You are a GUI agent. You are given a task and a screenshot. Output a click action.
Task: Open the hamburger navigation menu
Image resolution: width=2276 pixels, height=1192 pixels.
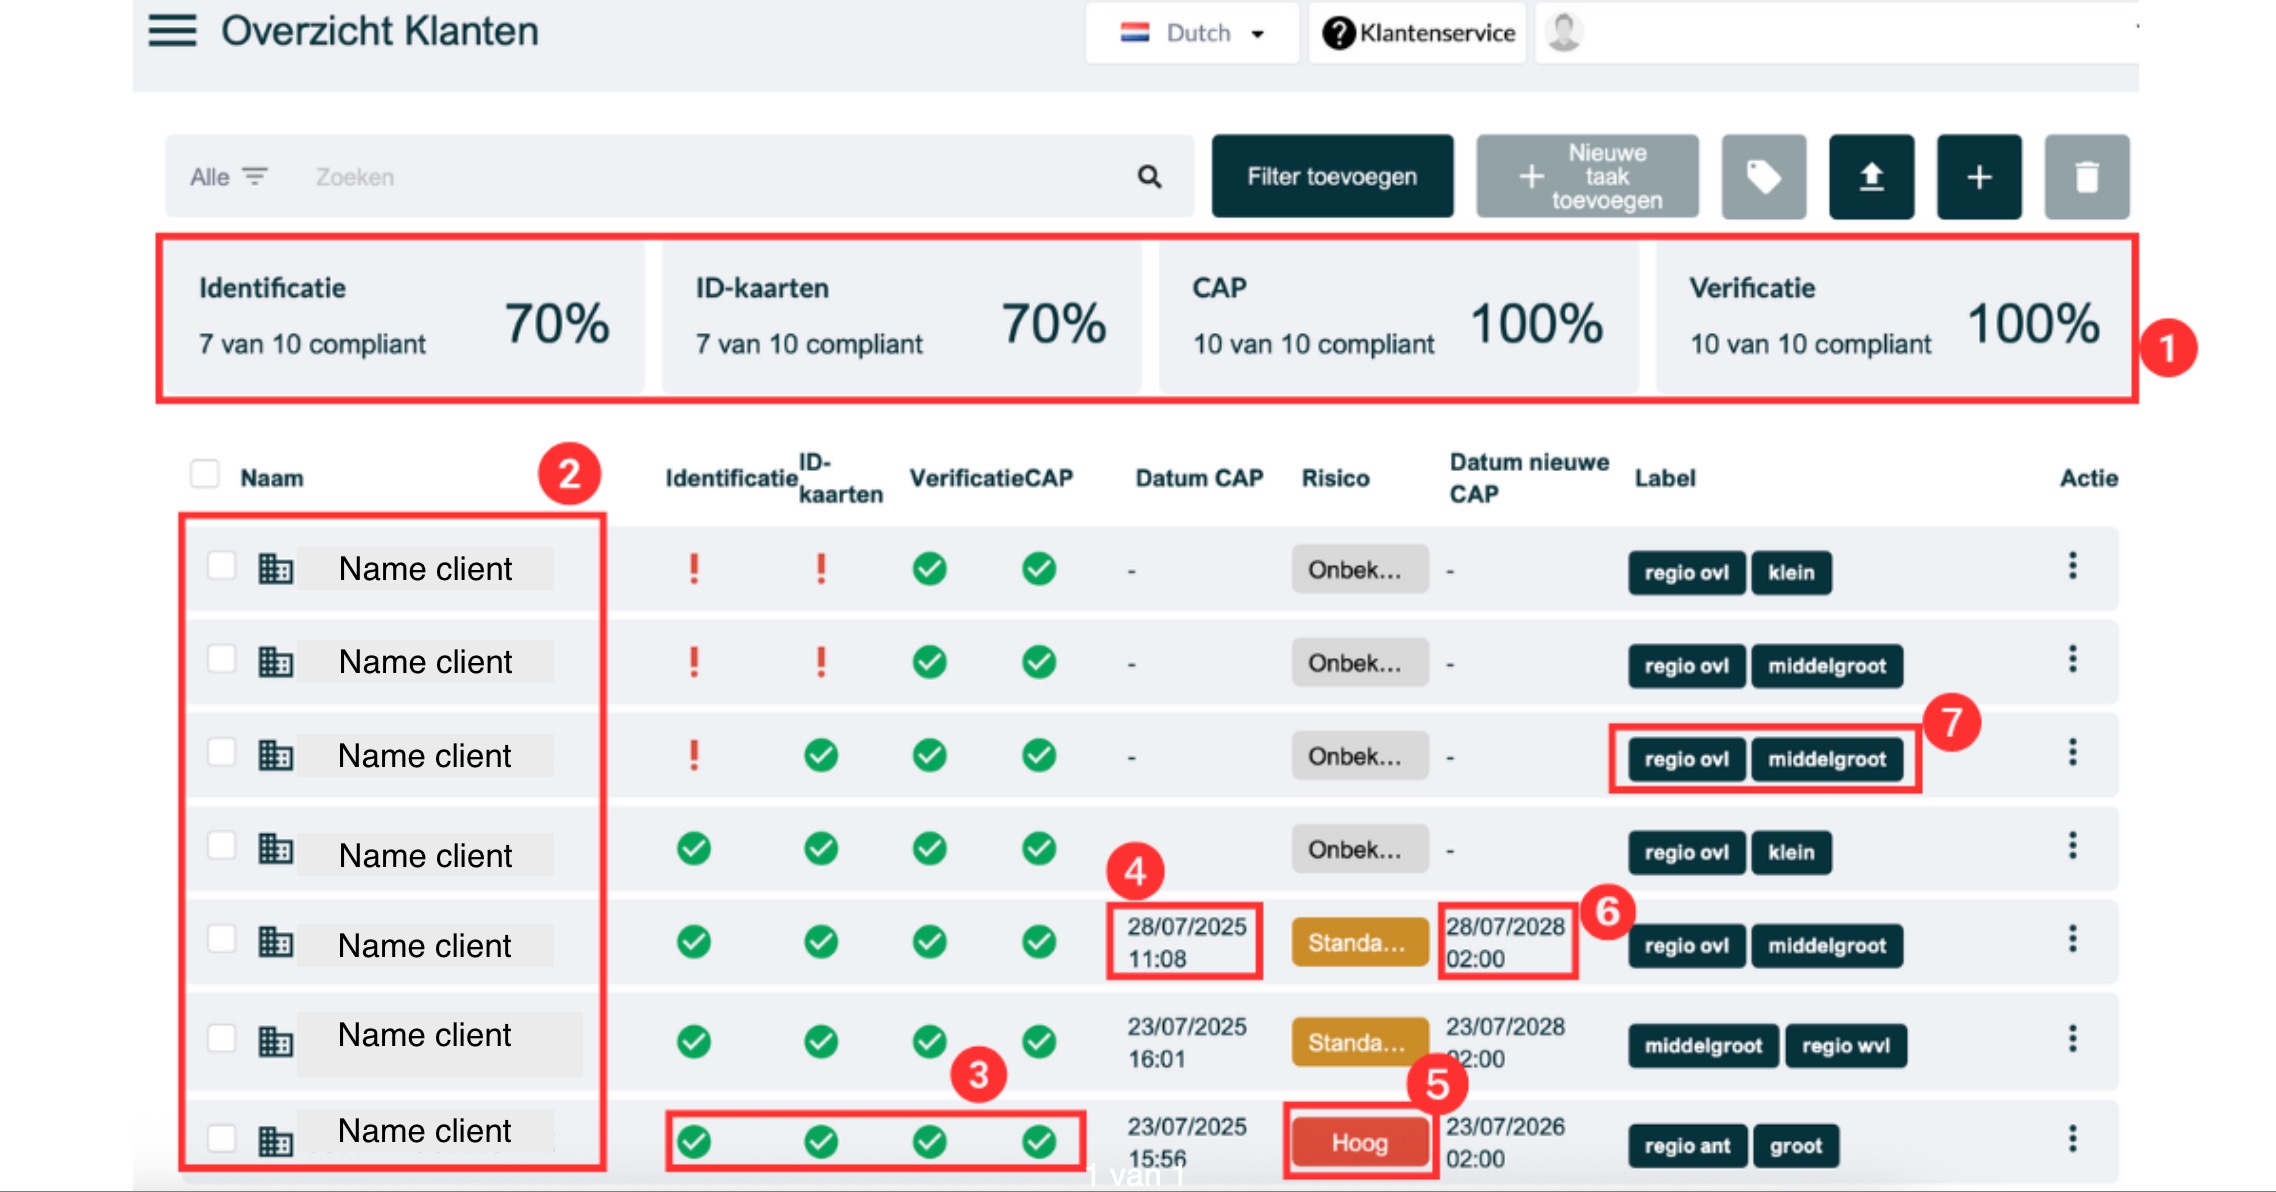pos(172,31)
